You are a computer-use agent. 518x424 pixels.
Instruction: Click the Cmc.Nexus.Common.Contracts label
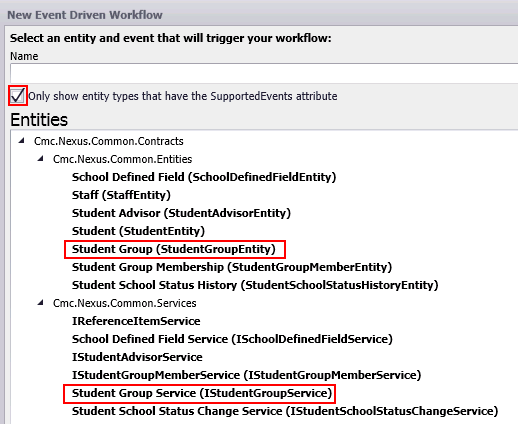tap(109, 141)
